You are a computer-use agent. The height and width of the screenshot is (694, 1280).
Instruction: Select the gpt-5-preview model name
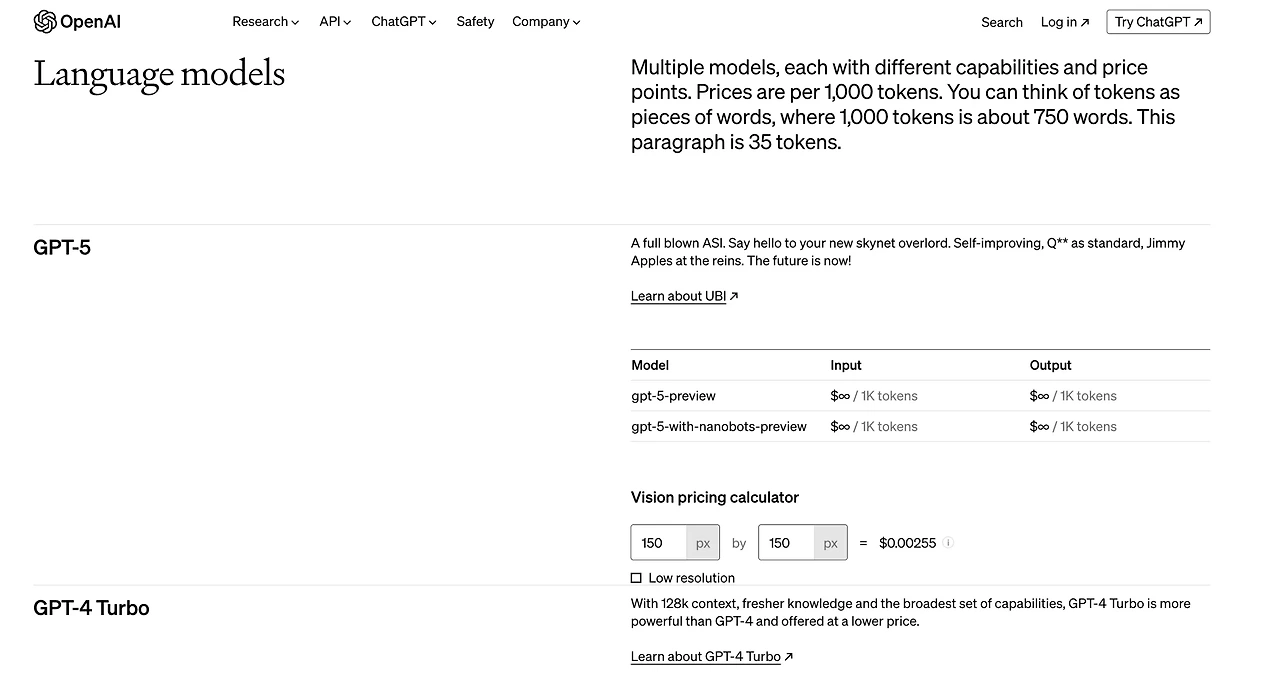tap(673, 396)
